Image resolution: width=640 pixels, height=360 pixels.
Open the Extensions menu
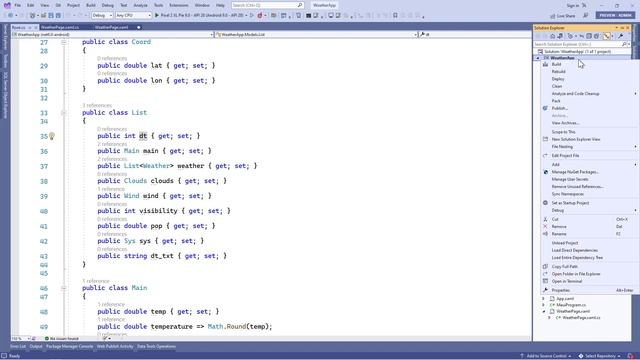tap(179, 5)
